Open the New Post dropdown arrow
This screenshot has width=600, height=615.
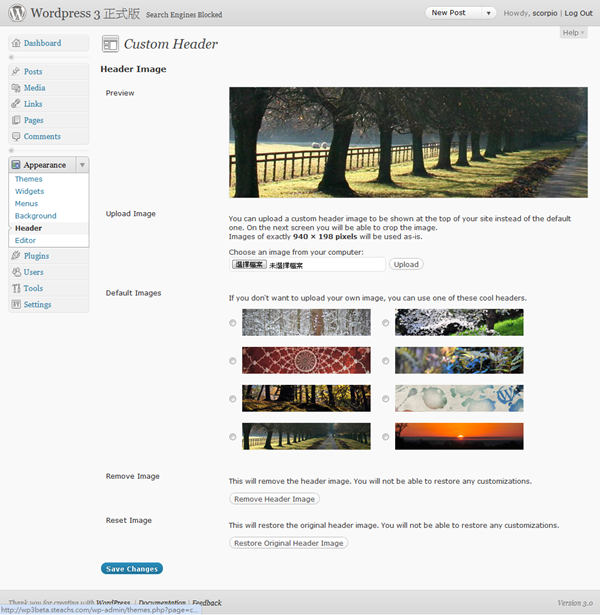pos(489,13)
